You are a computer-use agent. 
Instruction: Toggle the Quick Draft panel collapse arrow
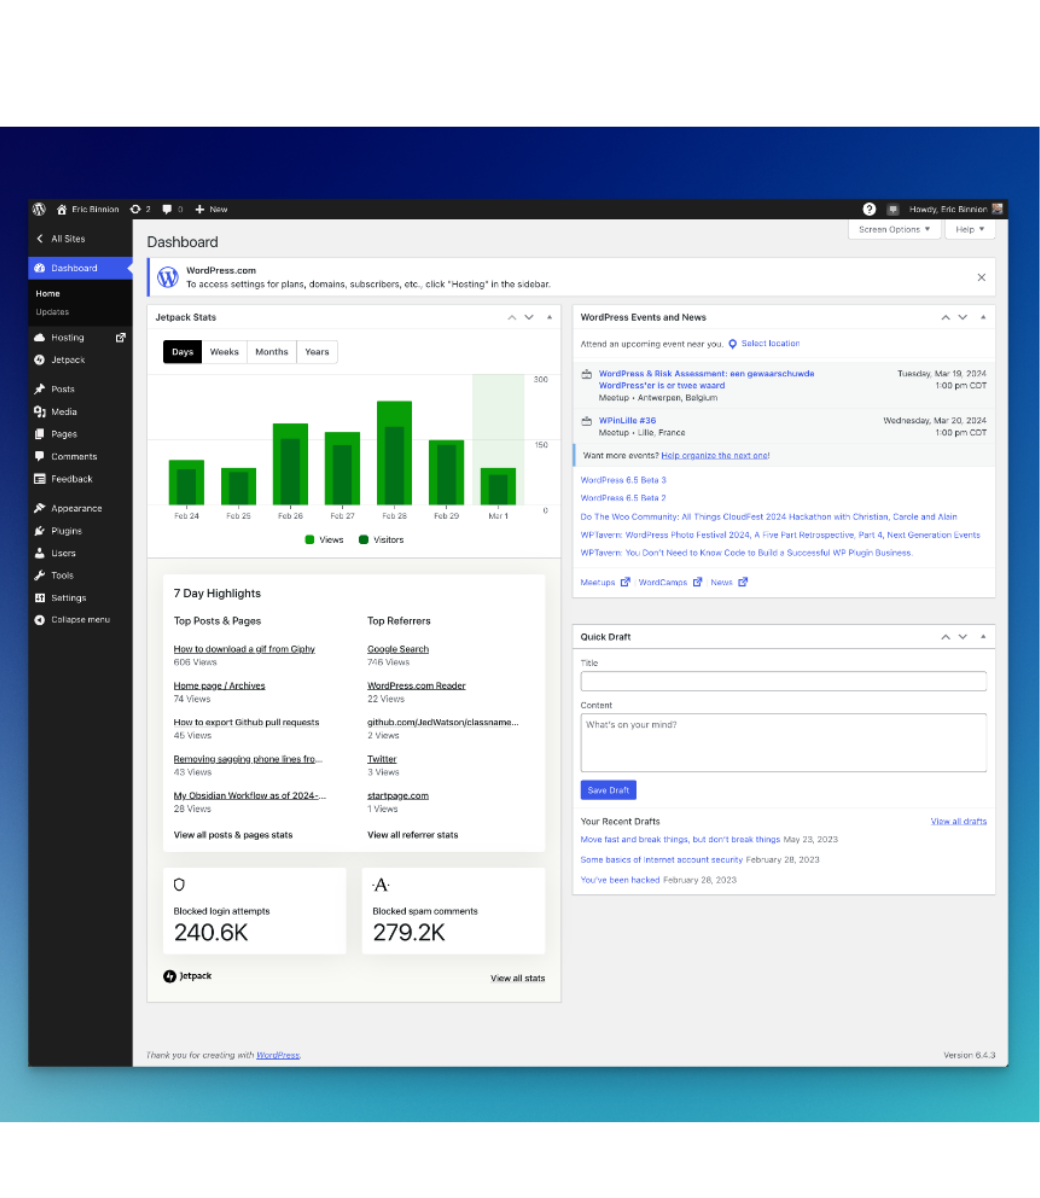[x=983, y=637]
